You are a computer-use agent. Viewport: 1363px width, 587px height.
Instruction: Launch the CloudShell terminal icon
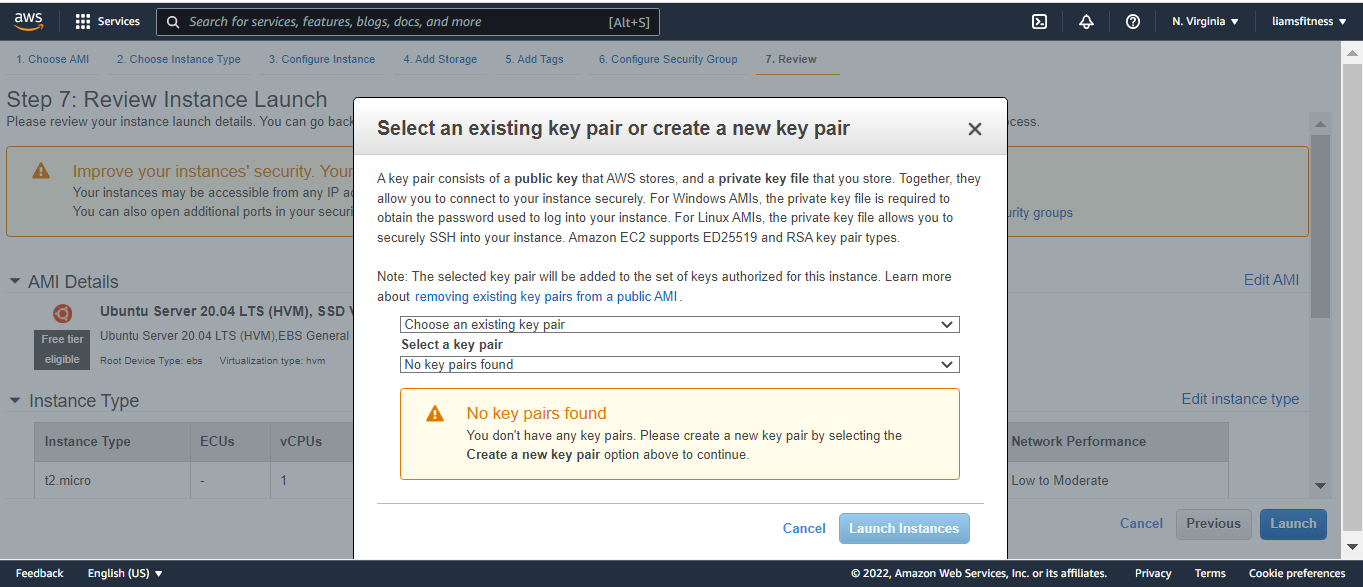(x=1039, y=21)
